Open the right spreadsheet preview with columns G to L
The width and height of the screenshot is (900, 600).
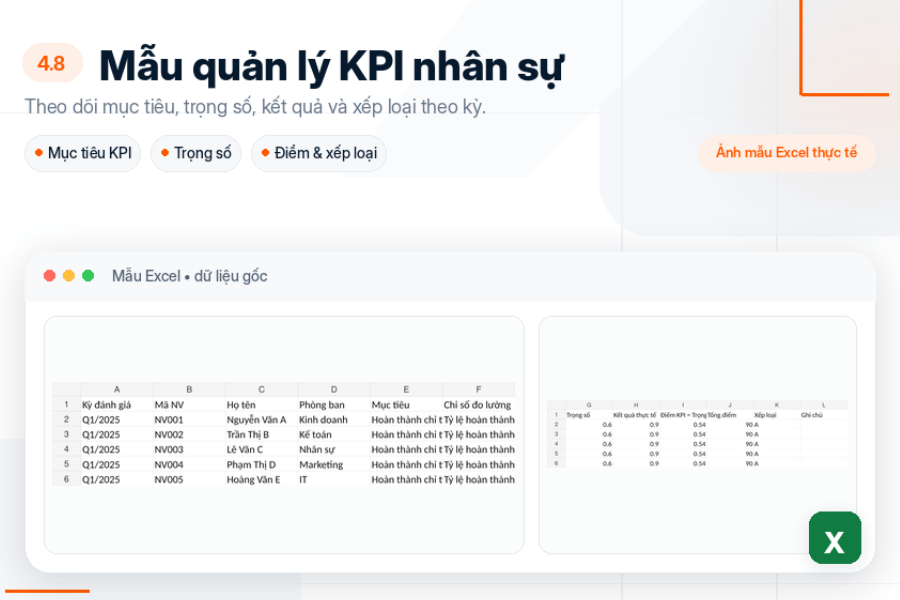coord(697,434)
